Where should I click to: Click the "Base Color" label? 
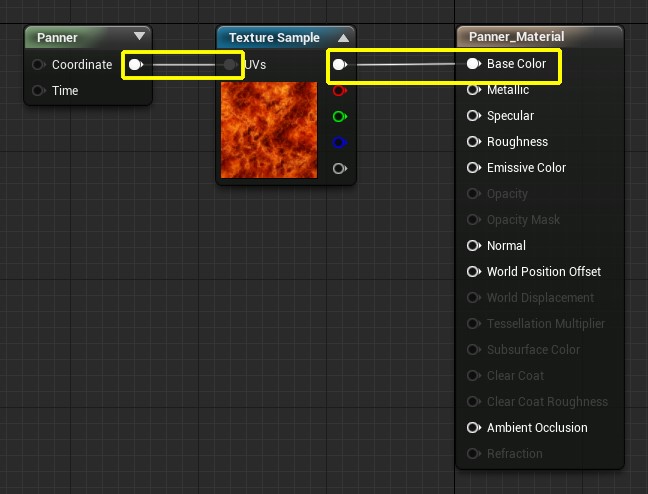tap(516, 64)
